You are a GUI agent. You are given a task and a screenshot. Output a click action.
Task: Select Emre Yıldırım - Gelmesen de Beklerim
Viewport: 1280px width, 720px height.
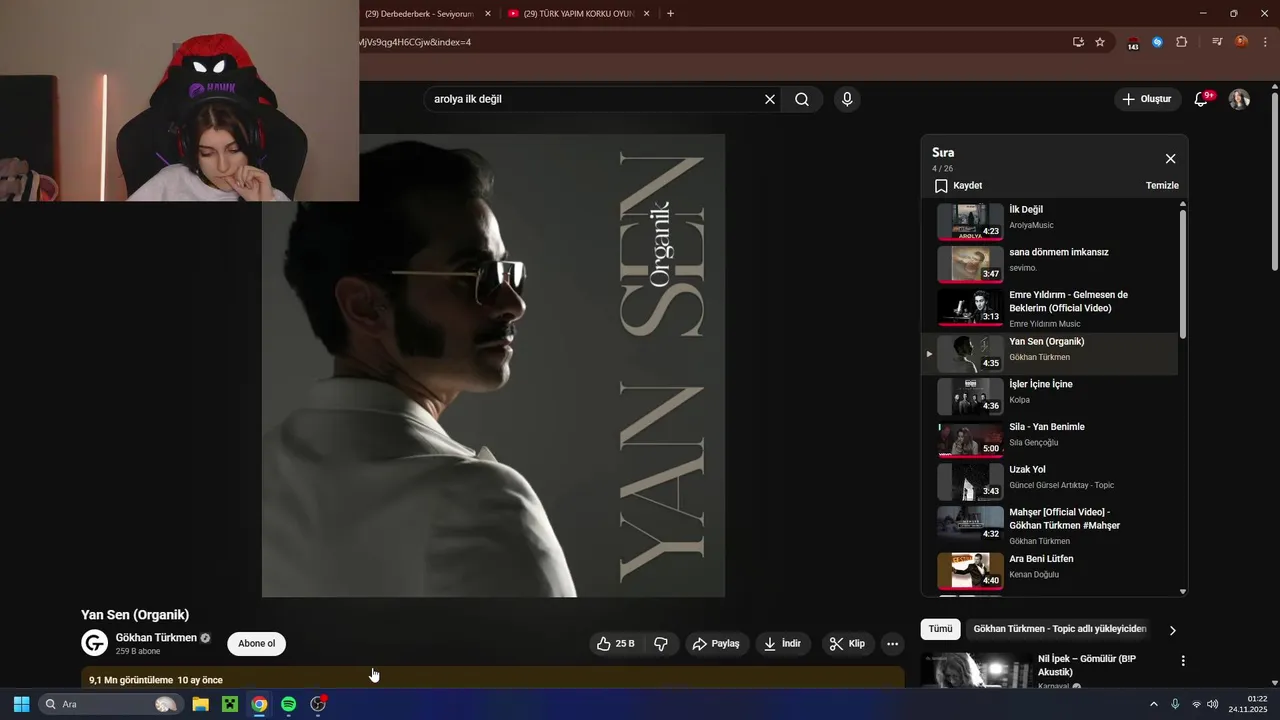pos(1049,309)
